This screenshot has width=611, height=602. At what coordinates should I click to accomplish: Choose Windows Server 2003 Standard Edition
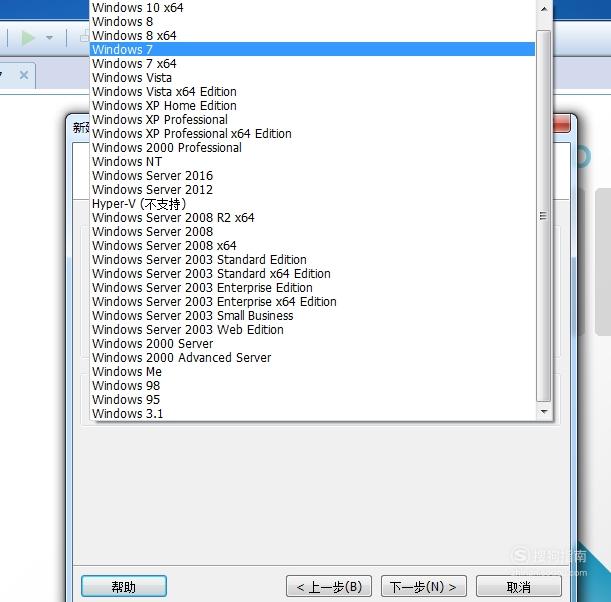313,260
